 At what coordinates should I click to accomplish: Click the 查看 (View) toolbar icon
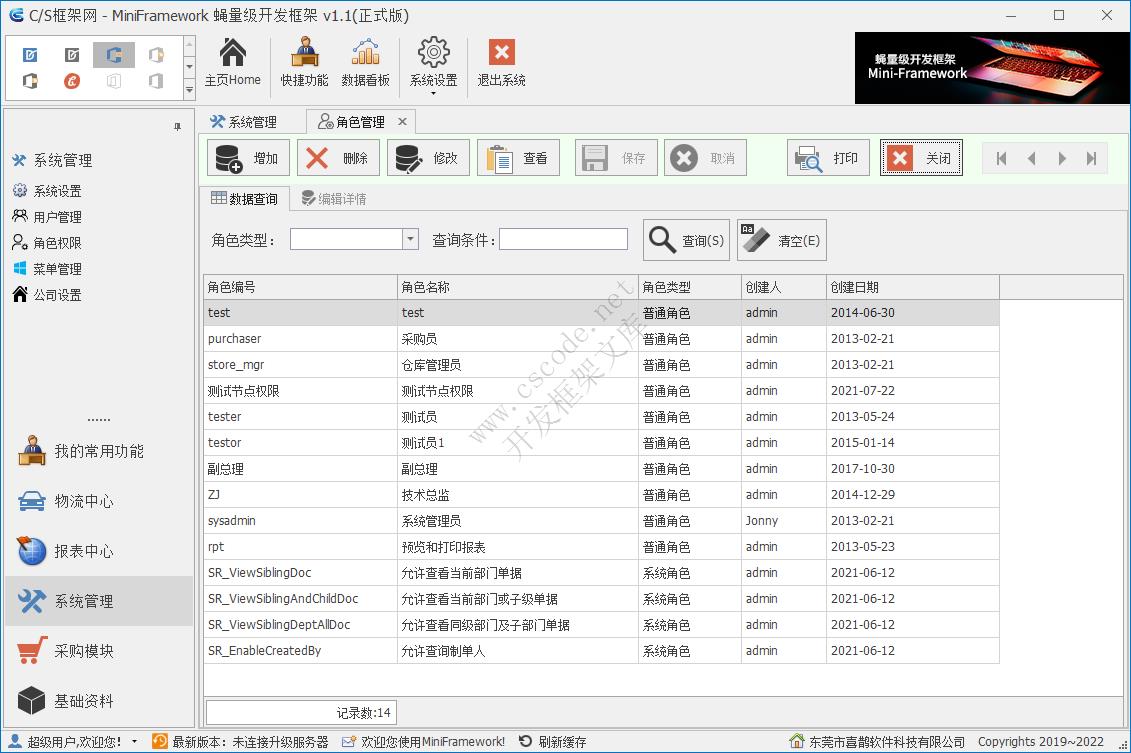tap(518, 157)
